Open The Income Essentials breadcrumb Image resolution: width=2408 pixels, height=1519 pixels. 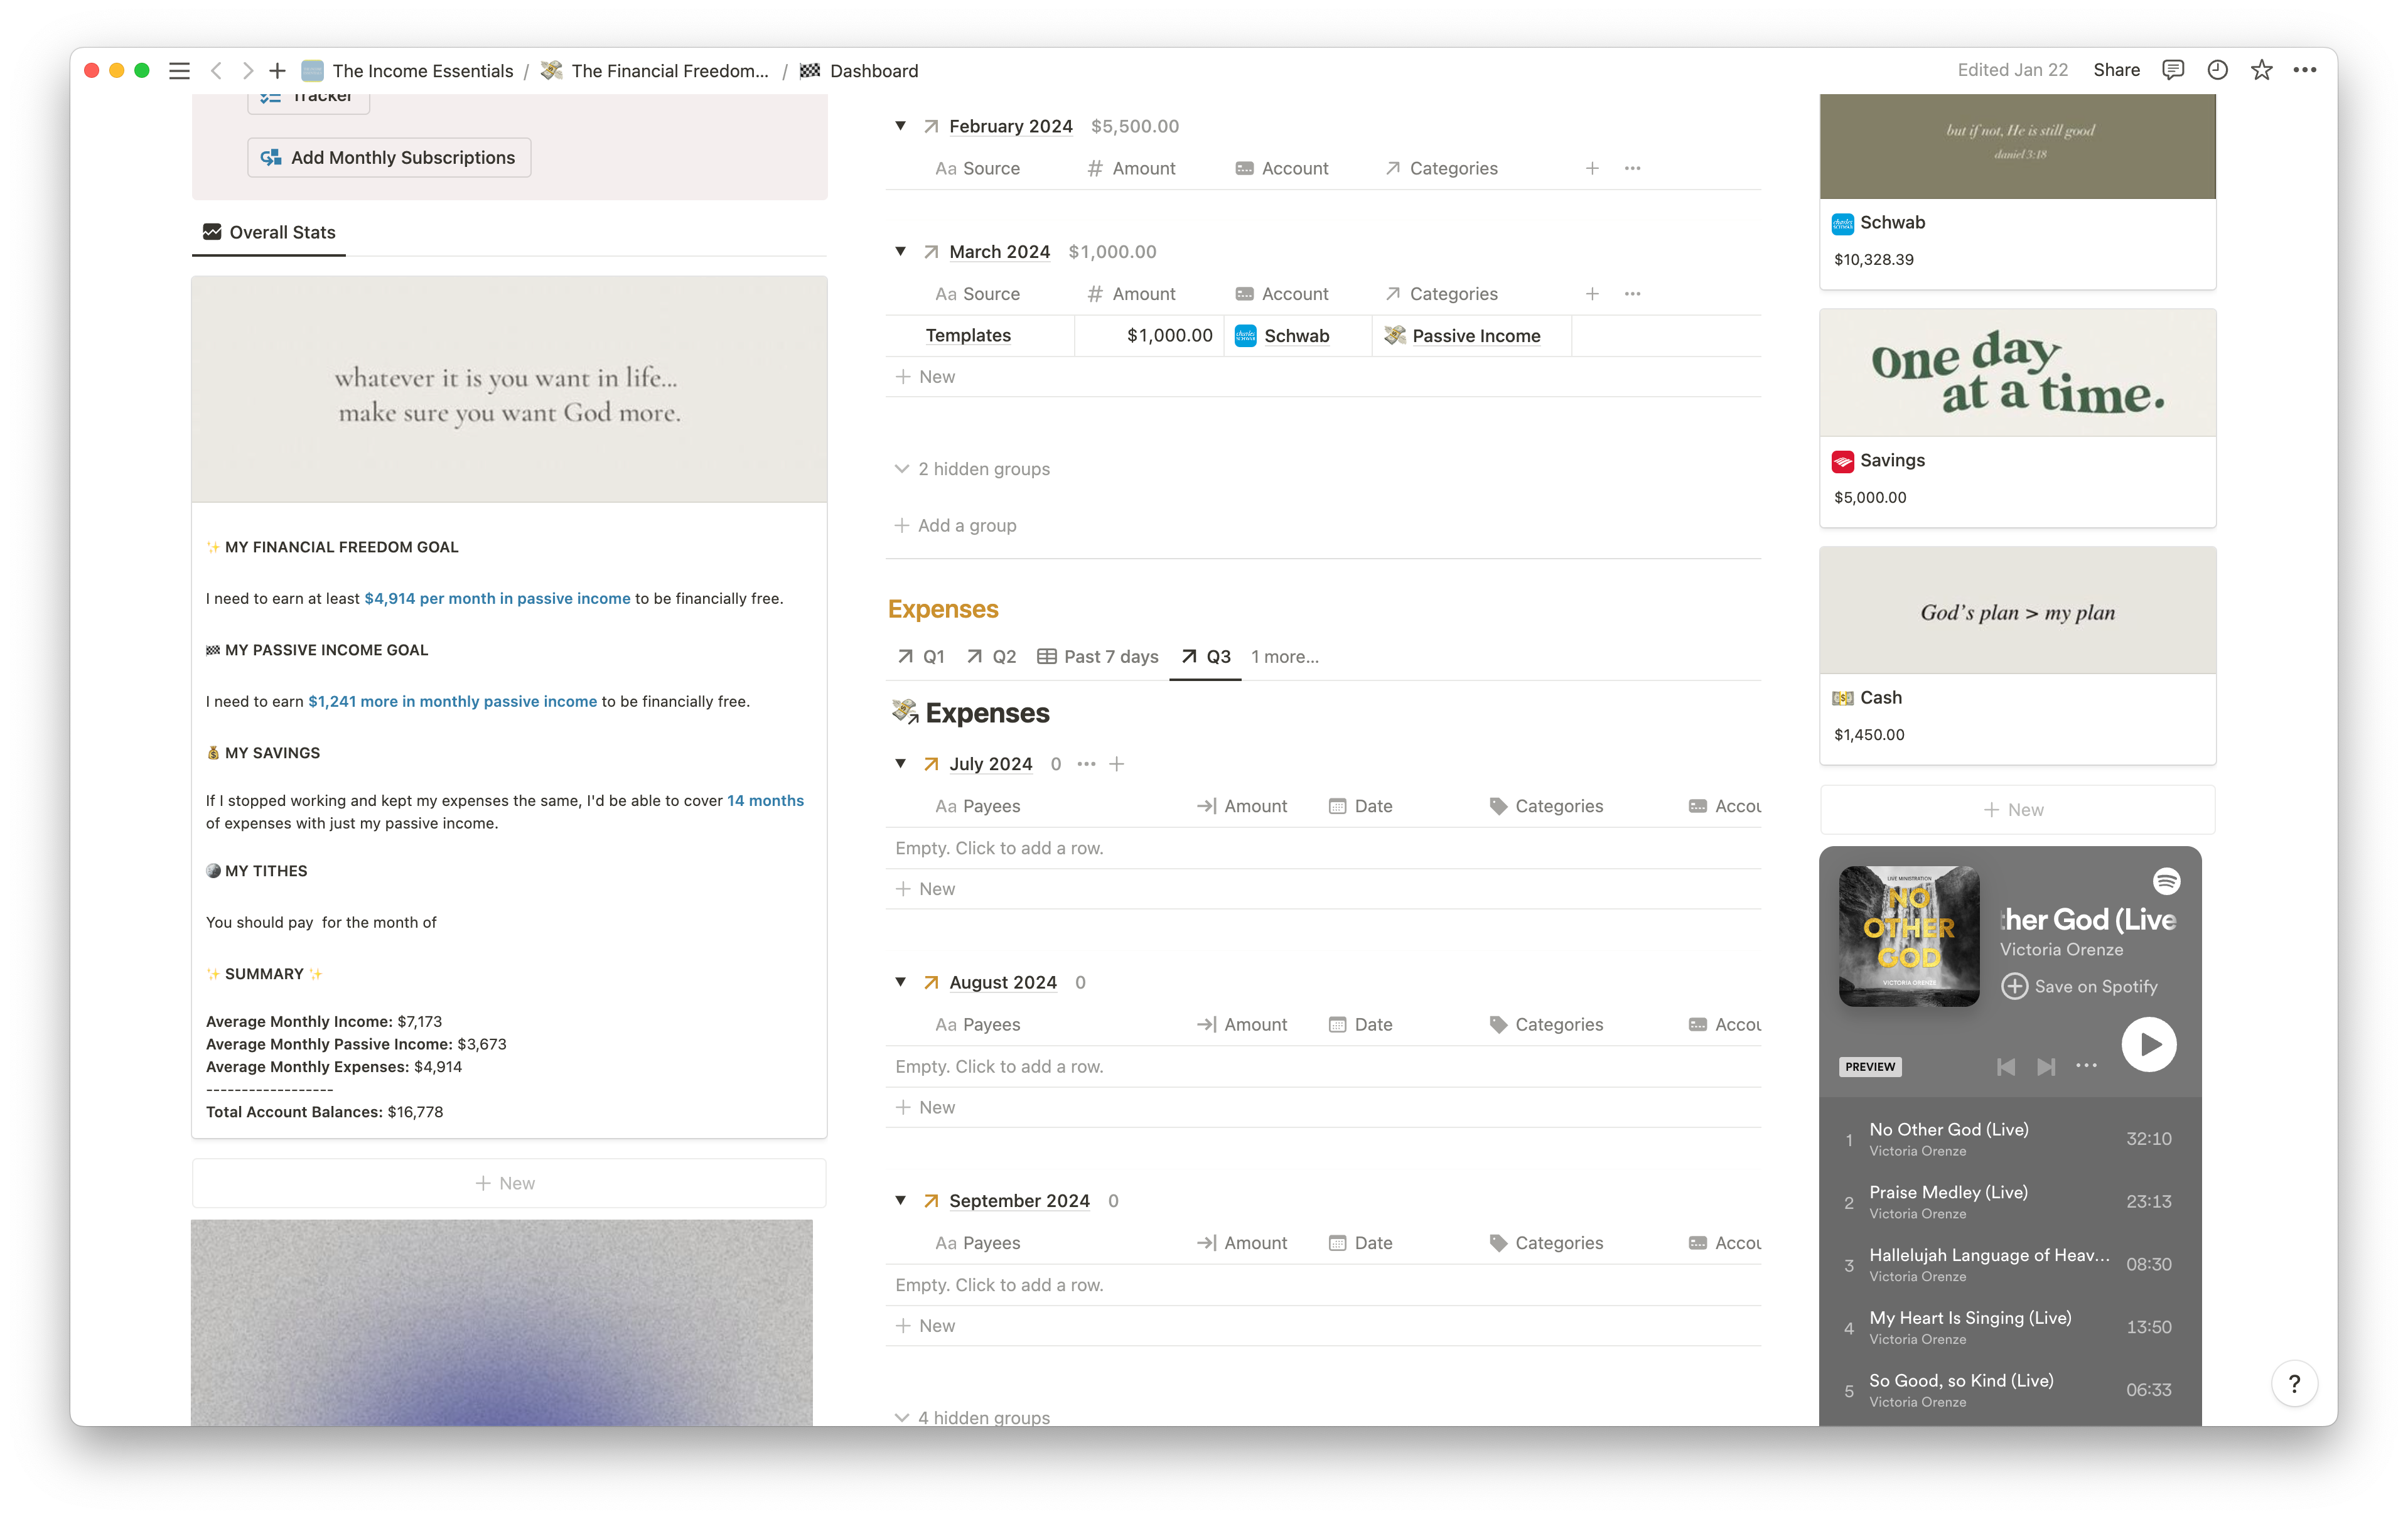pos(408,71)
